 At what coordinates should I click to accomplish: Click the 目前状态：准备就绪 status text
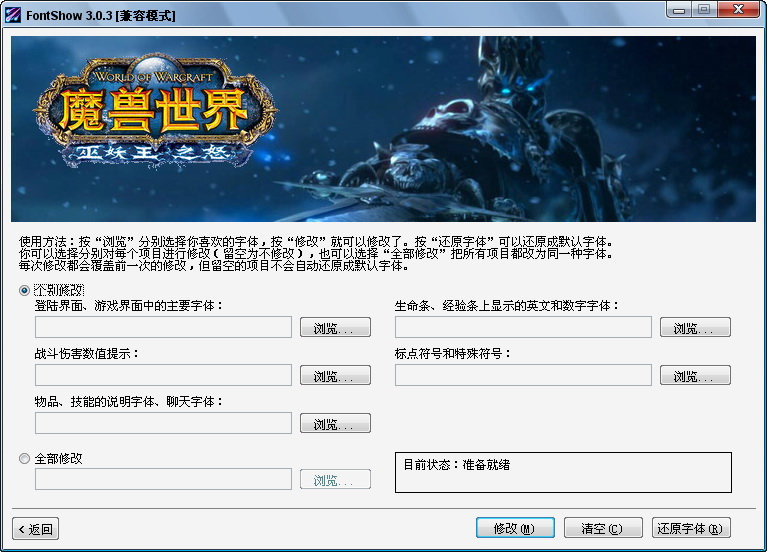pyautogui.click(x=457, y=465)
